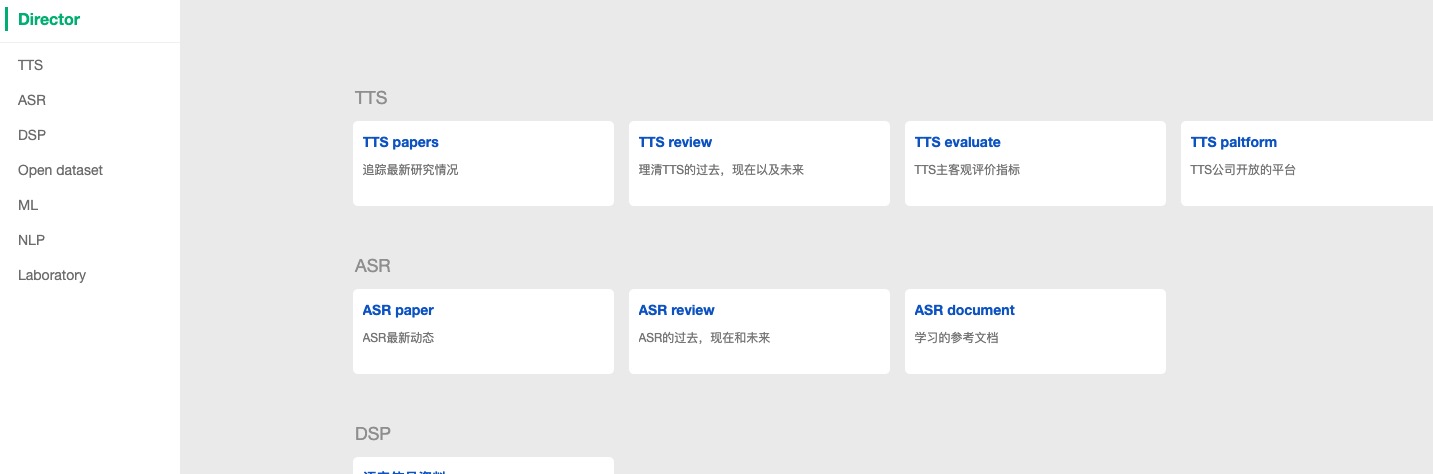Click the description 理清TTS的过去，现在以及未来

point(722,170)
